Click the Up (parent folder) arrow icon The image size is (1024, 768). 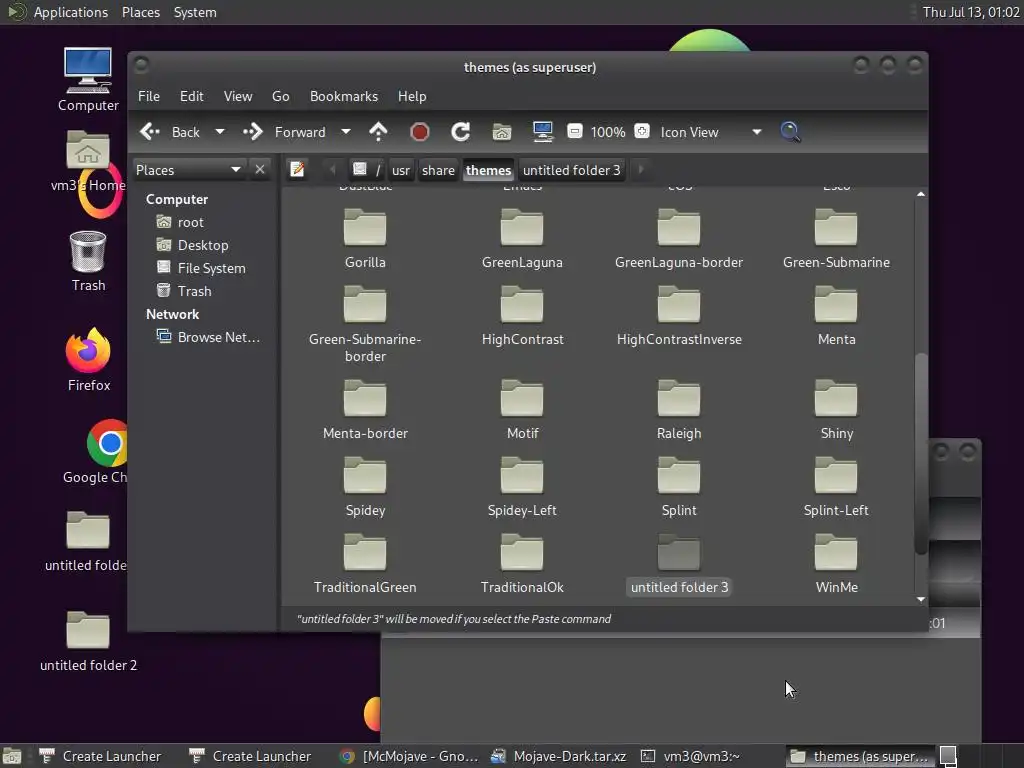tap(378, 132)
